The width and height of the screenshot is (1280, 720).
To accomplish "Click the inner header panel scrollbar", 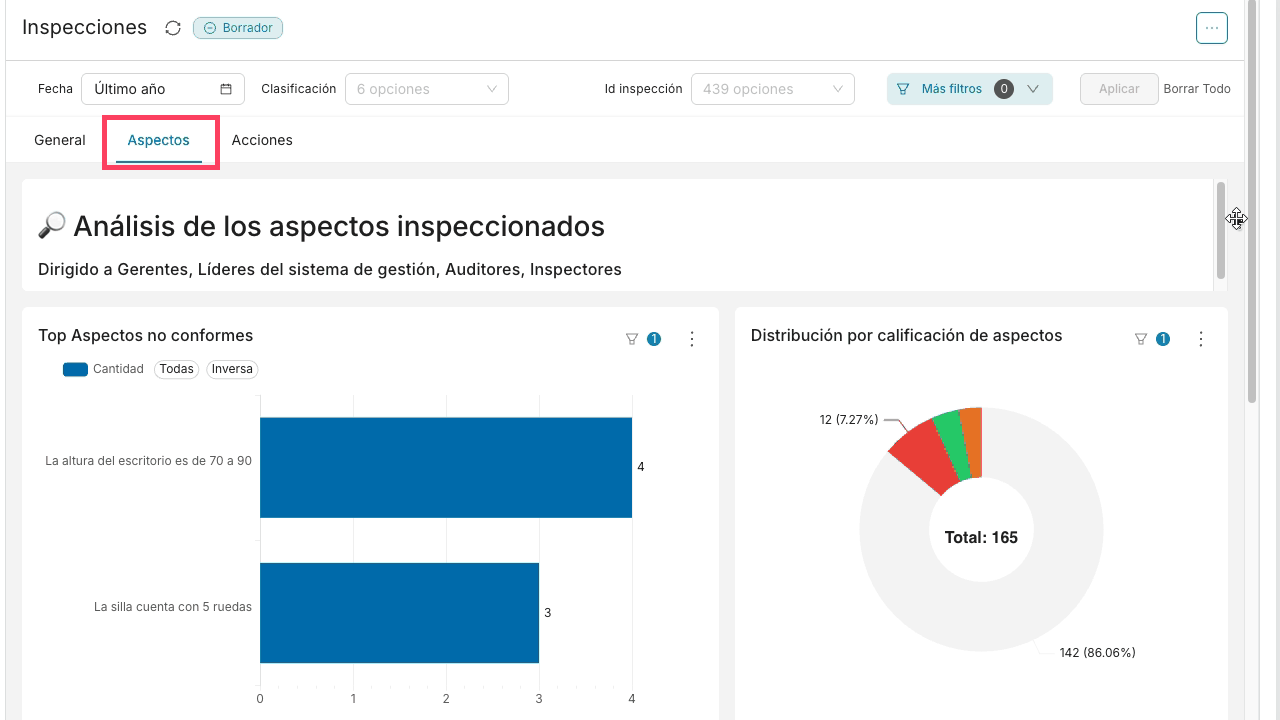I will (1220, 230).
